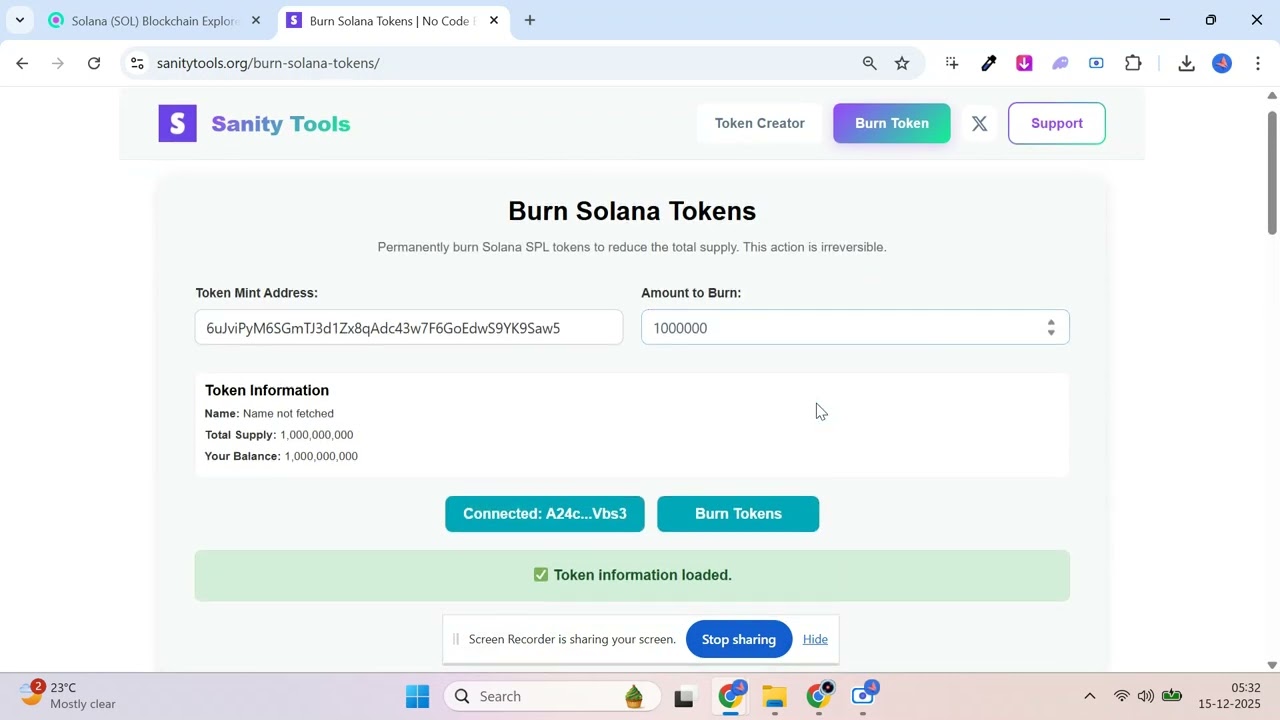Click the Name not fetched text

288,413
